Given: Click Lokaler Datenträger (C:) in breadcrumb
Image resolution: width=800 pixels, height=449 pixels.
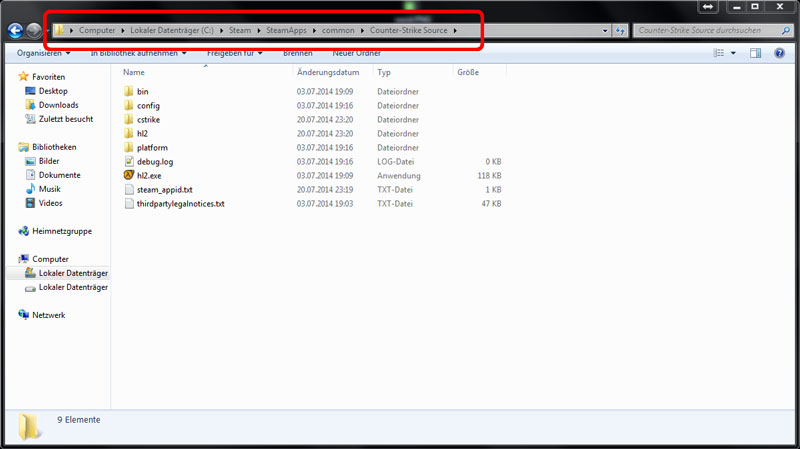Looking at the screenshot, I should click(x=172, y=31).
